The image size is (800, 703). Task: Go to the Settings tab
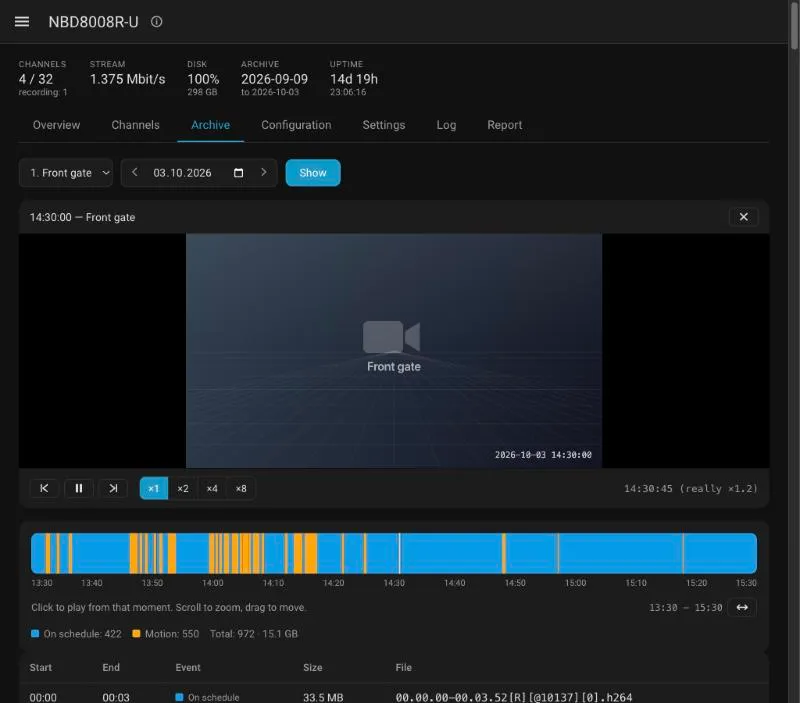pyautogui.click(x=384, y=125)
